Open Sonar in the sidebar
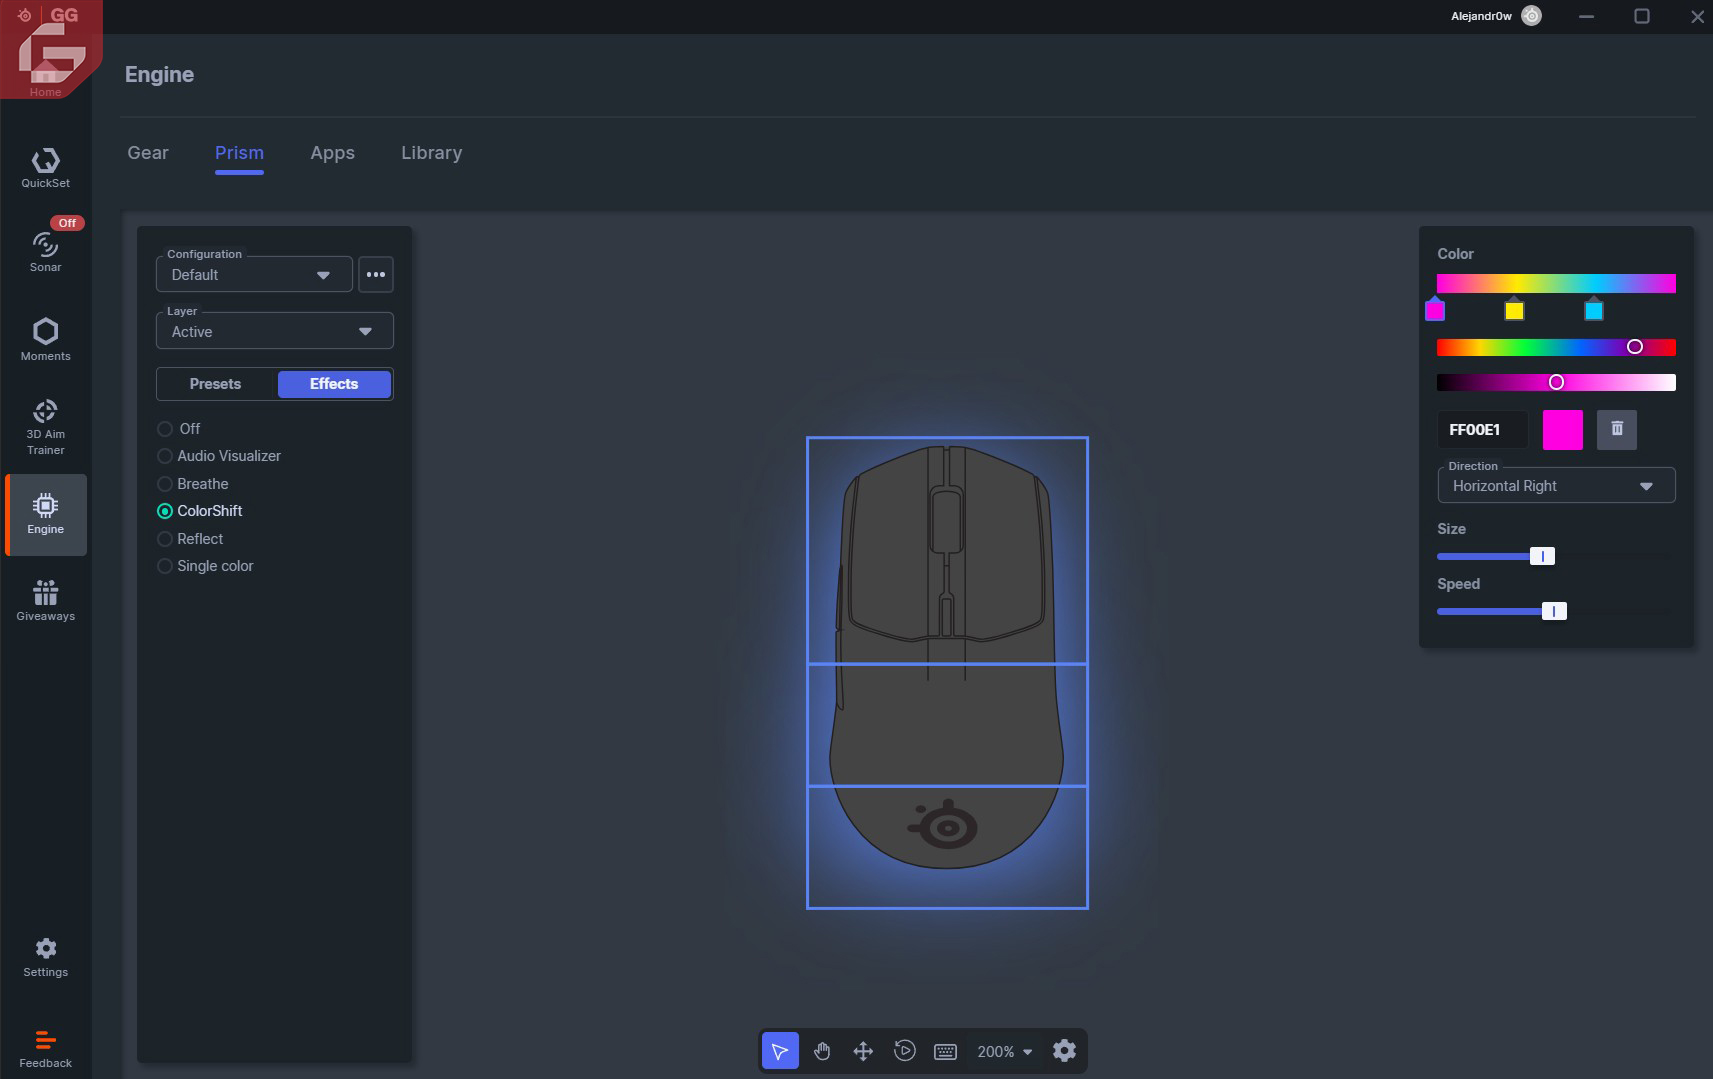This screenshot has height=1079, width=1713. point(46,250)
